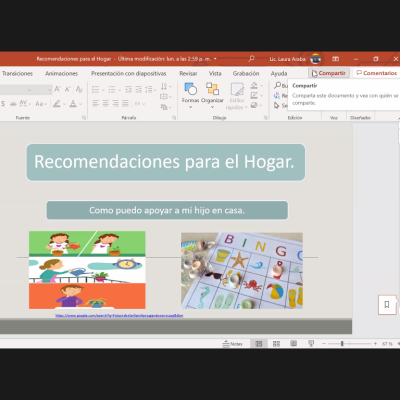Switch to the Vista tab
The width and height of the screenshot is (400, 400).
215,73
